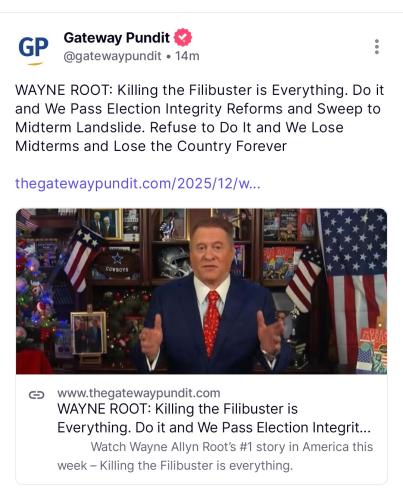Click the 'Watch Wayne Allyn Root's #1 story' description
This screenshot has width=403, height=500.
click(215, 456)
